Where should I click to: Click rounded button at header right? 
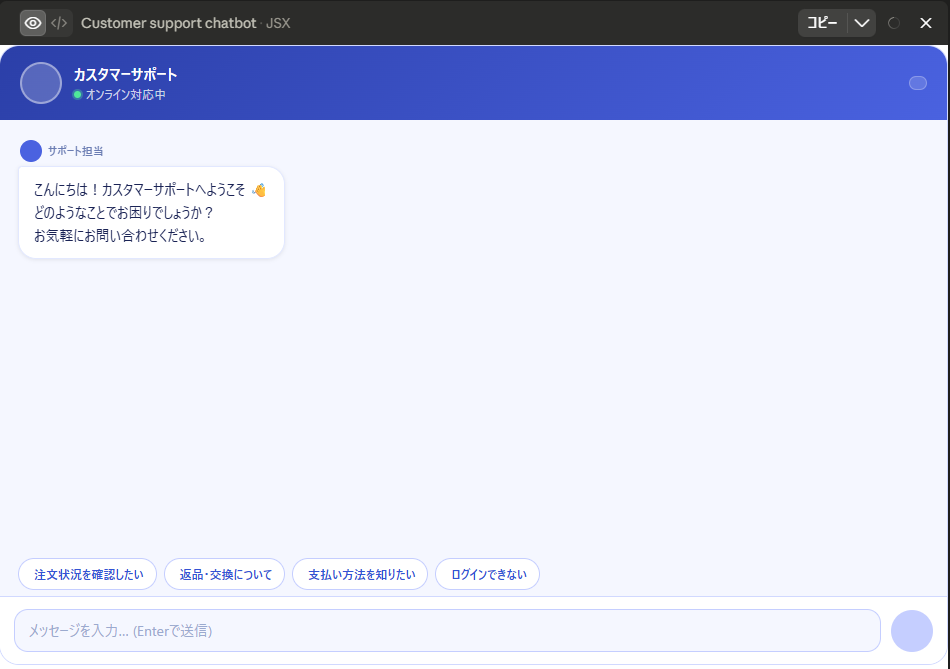tap(918, 83)
